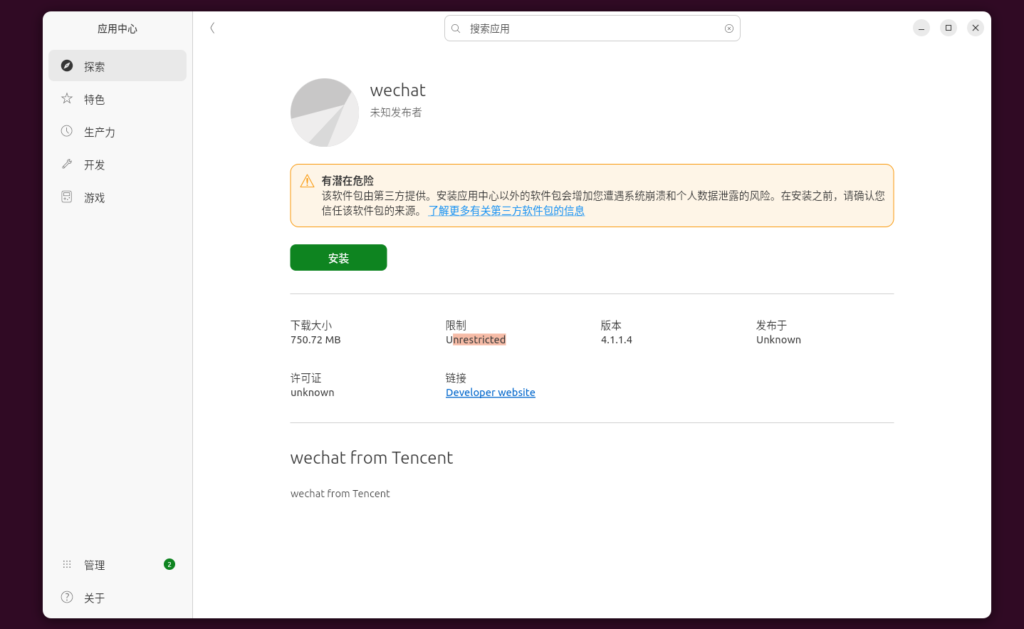Click the star icon beside 特色
This screenshot has height=629, width=1024.
click(67, 99)
